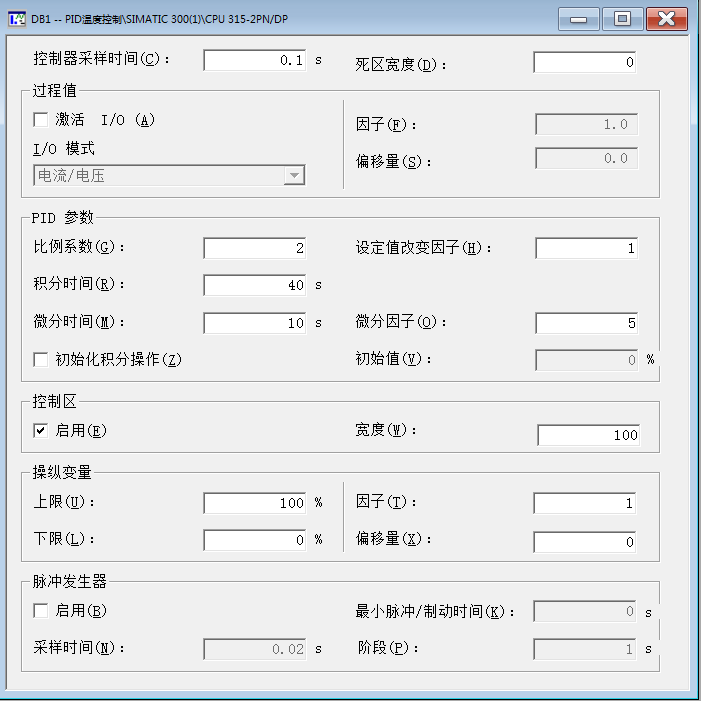Focus the 控制区 宽度 field

click(x=588, y=435)
